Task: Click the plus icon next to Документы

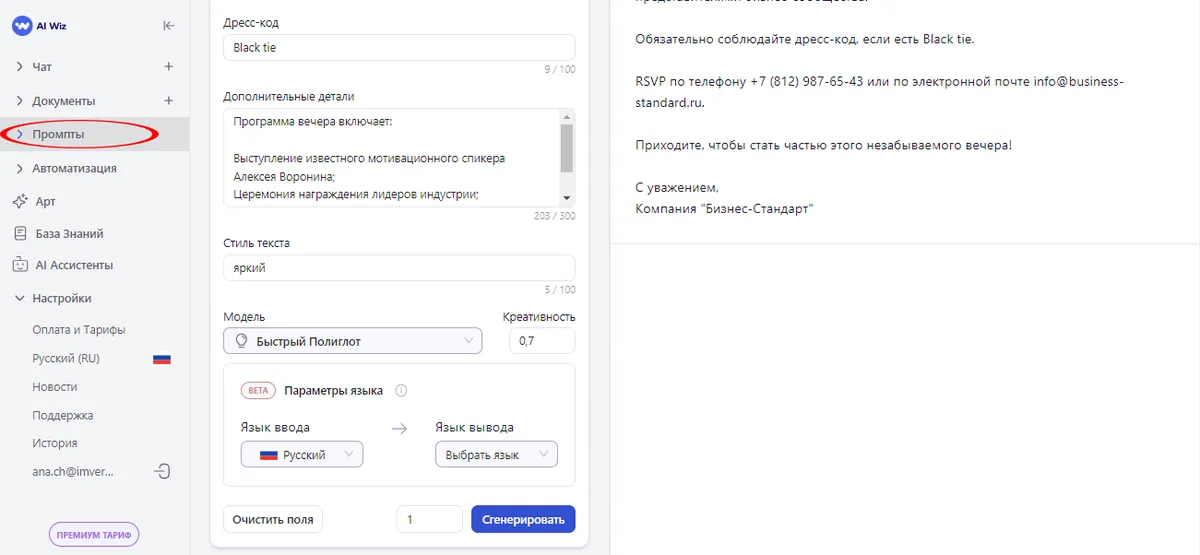Action: [168, 101]
